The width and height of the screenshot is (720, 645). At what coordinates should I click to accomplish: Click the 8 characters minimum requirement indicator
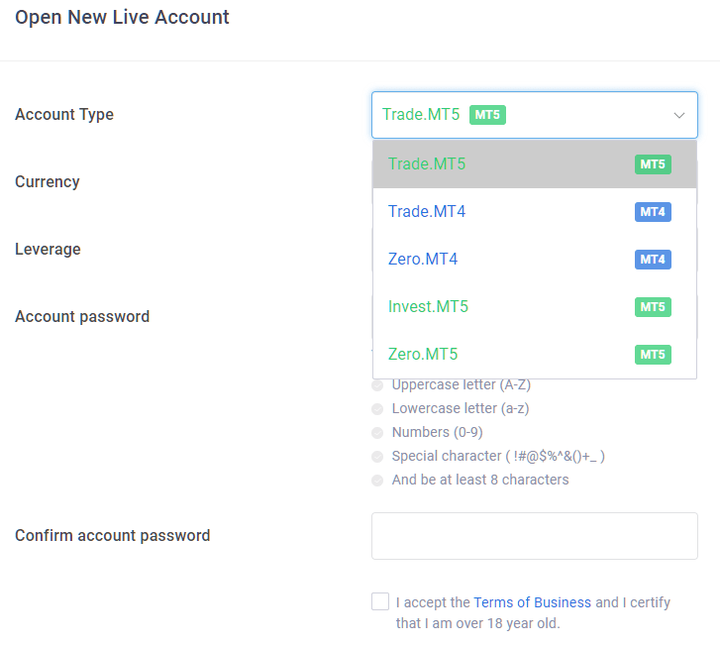pos(377,481)
